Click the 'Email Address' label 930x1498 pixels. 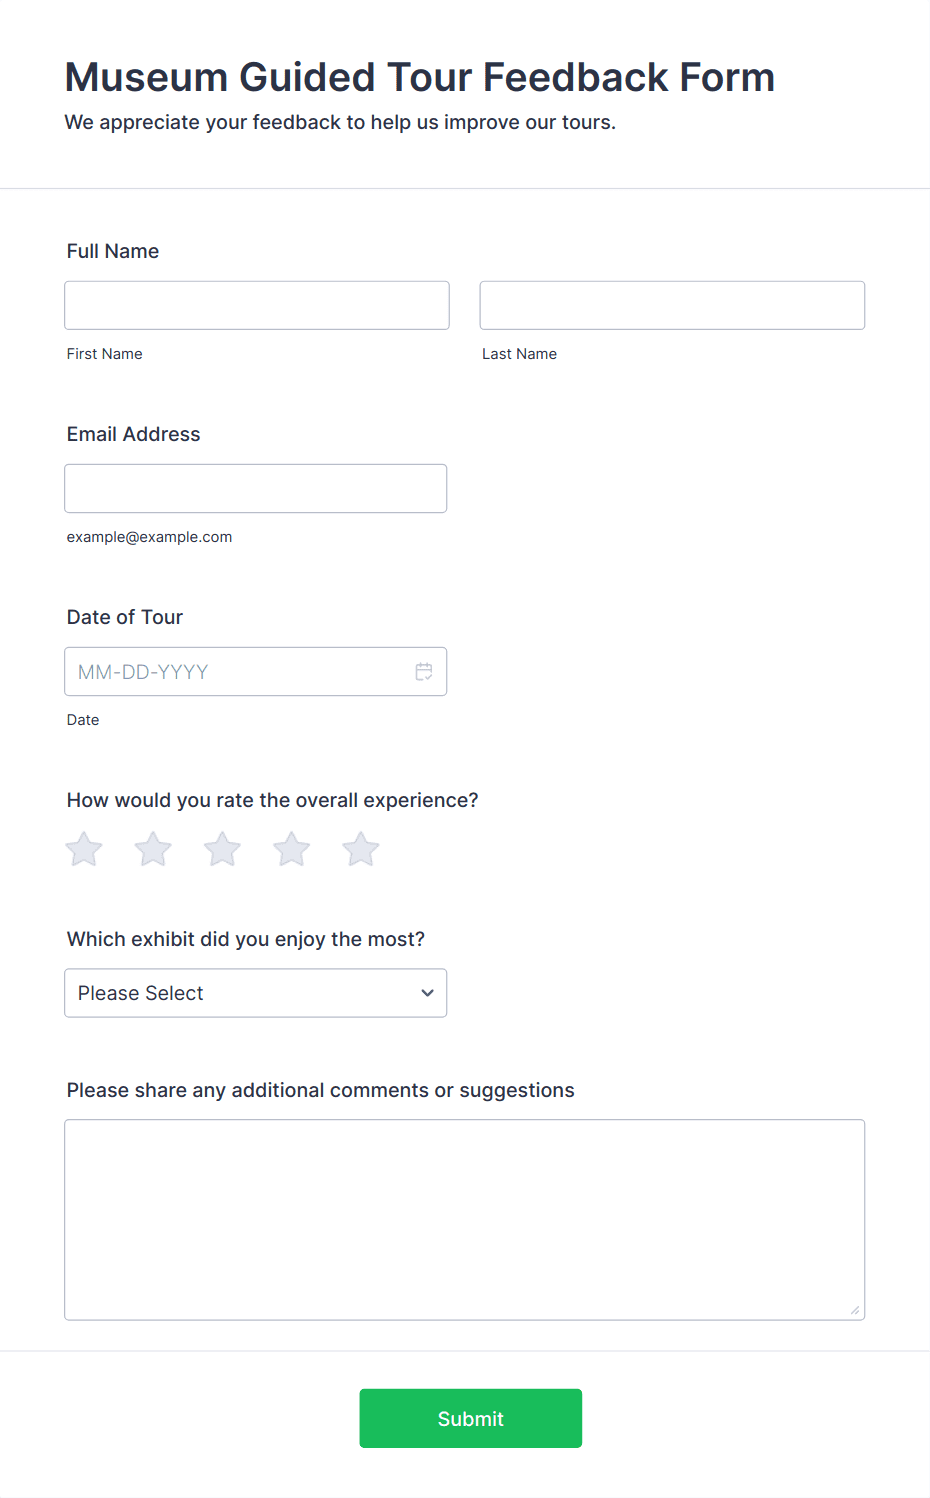coord(134,434)
